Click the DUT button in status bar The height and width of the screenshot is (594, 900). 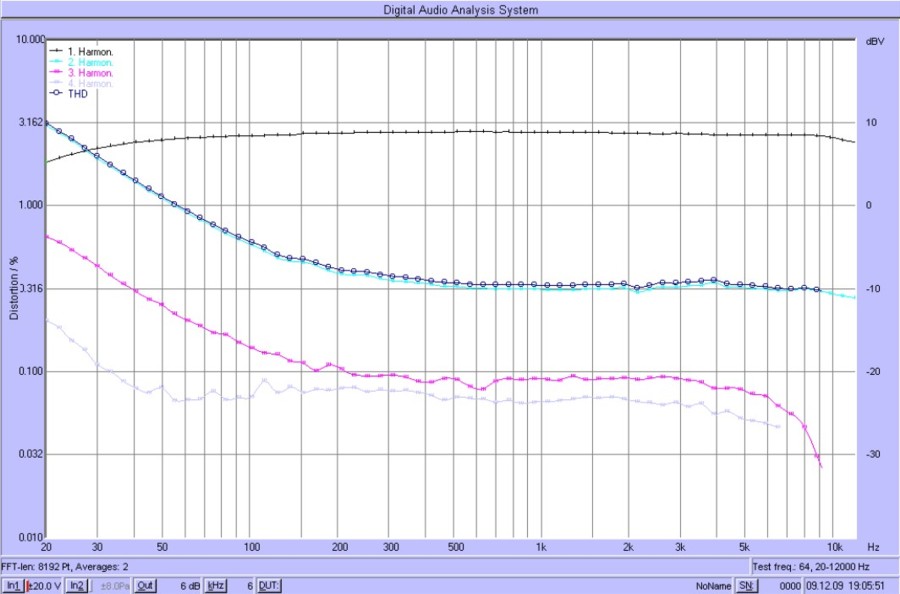pos(269,585)
